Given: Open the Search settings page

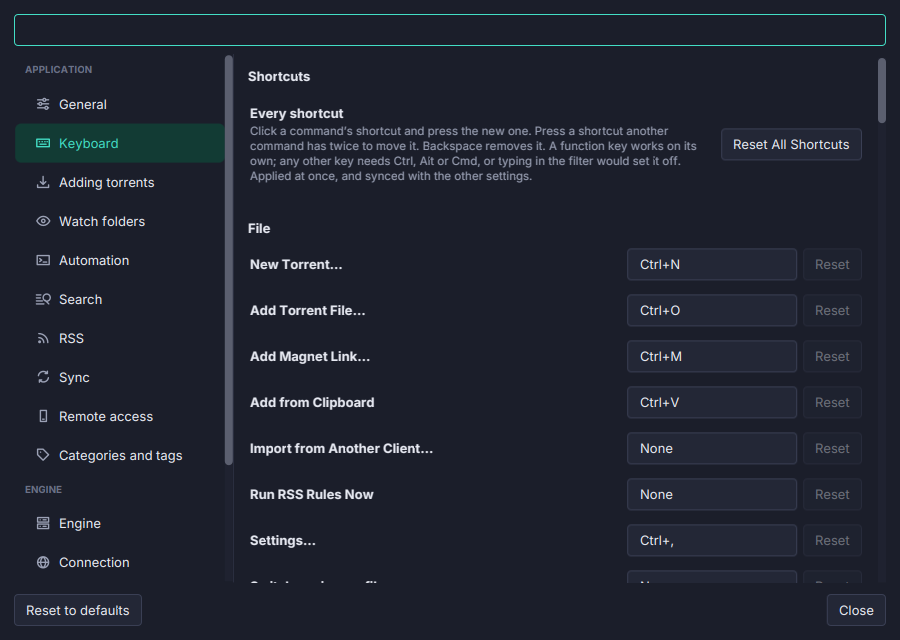Looking at the screenshot, I should (119, 299).
